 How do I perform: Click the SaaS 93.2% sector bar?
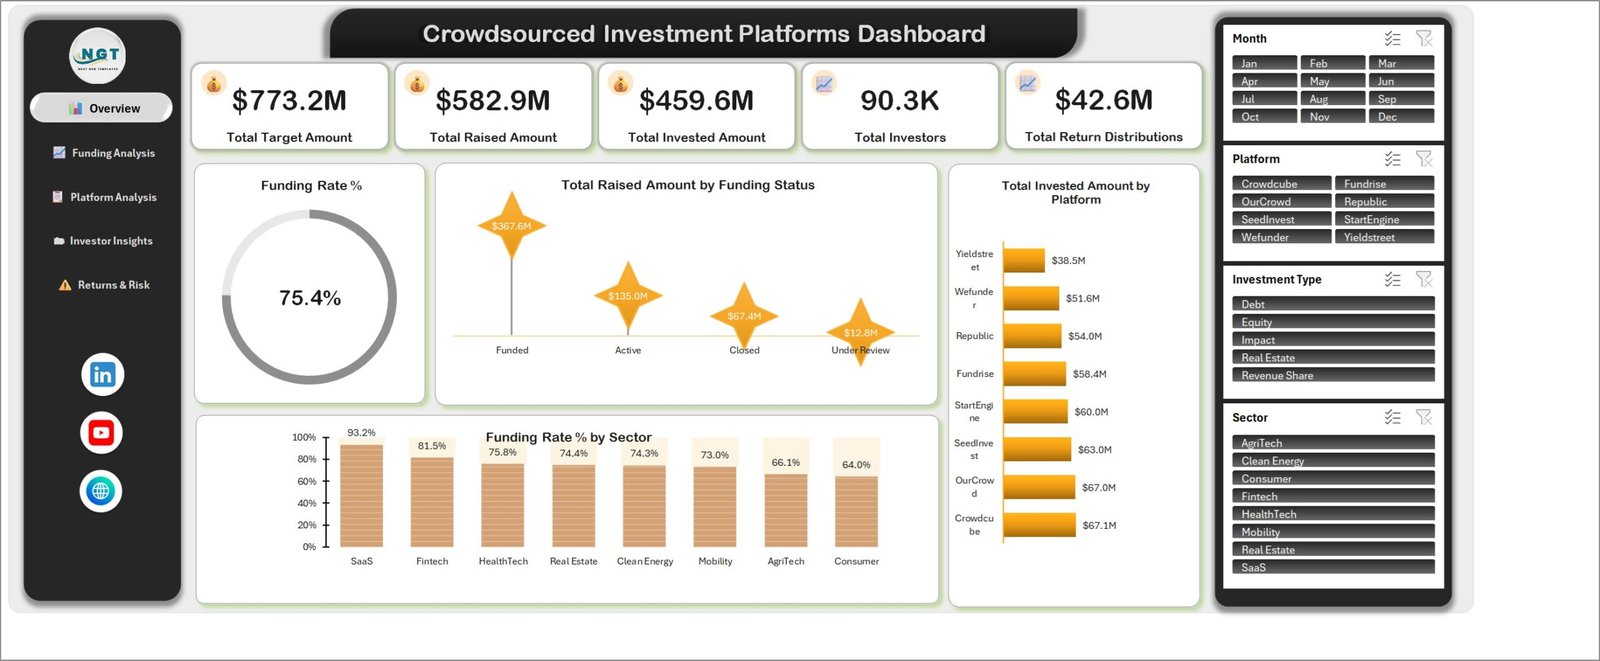tap(361, 495)
